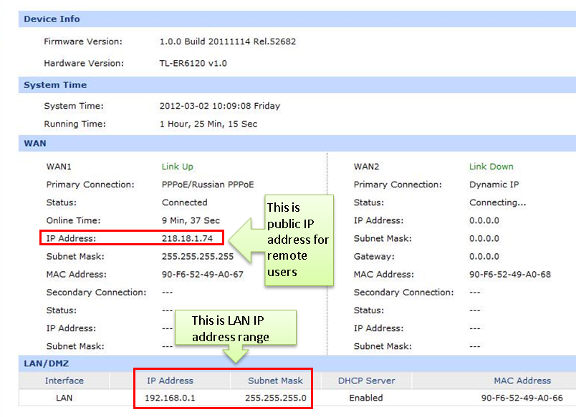
Task: Click the WAN2 Link Down status text
Action: click(491, 166)
